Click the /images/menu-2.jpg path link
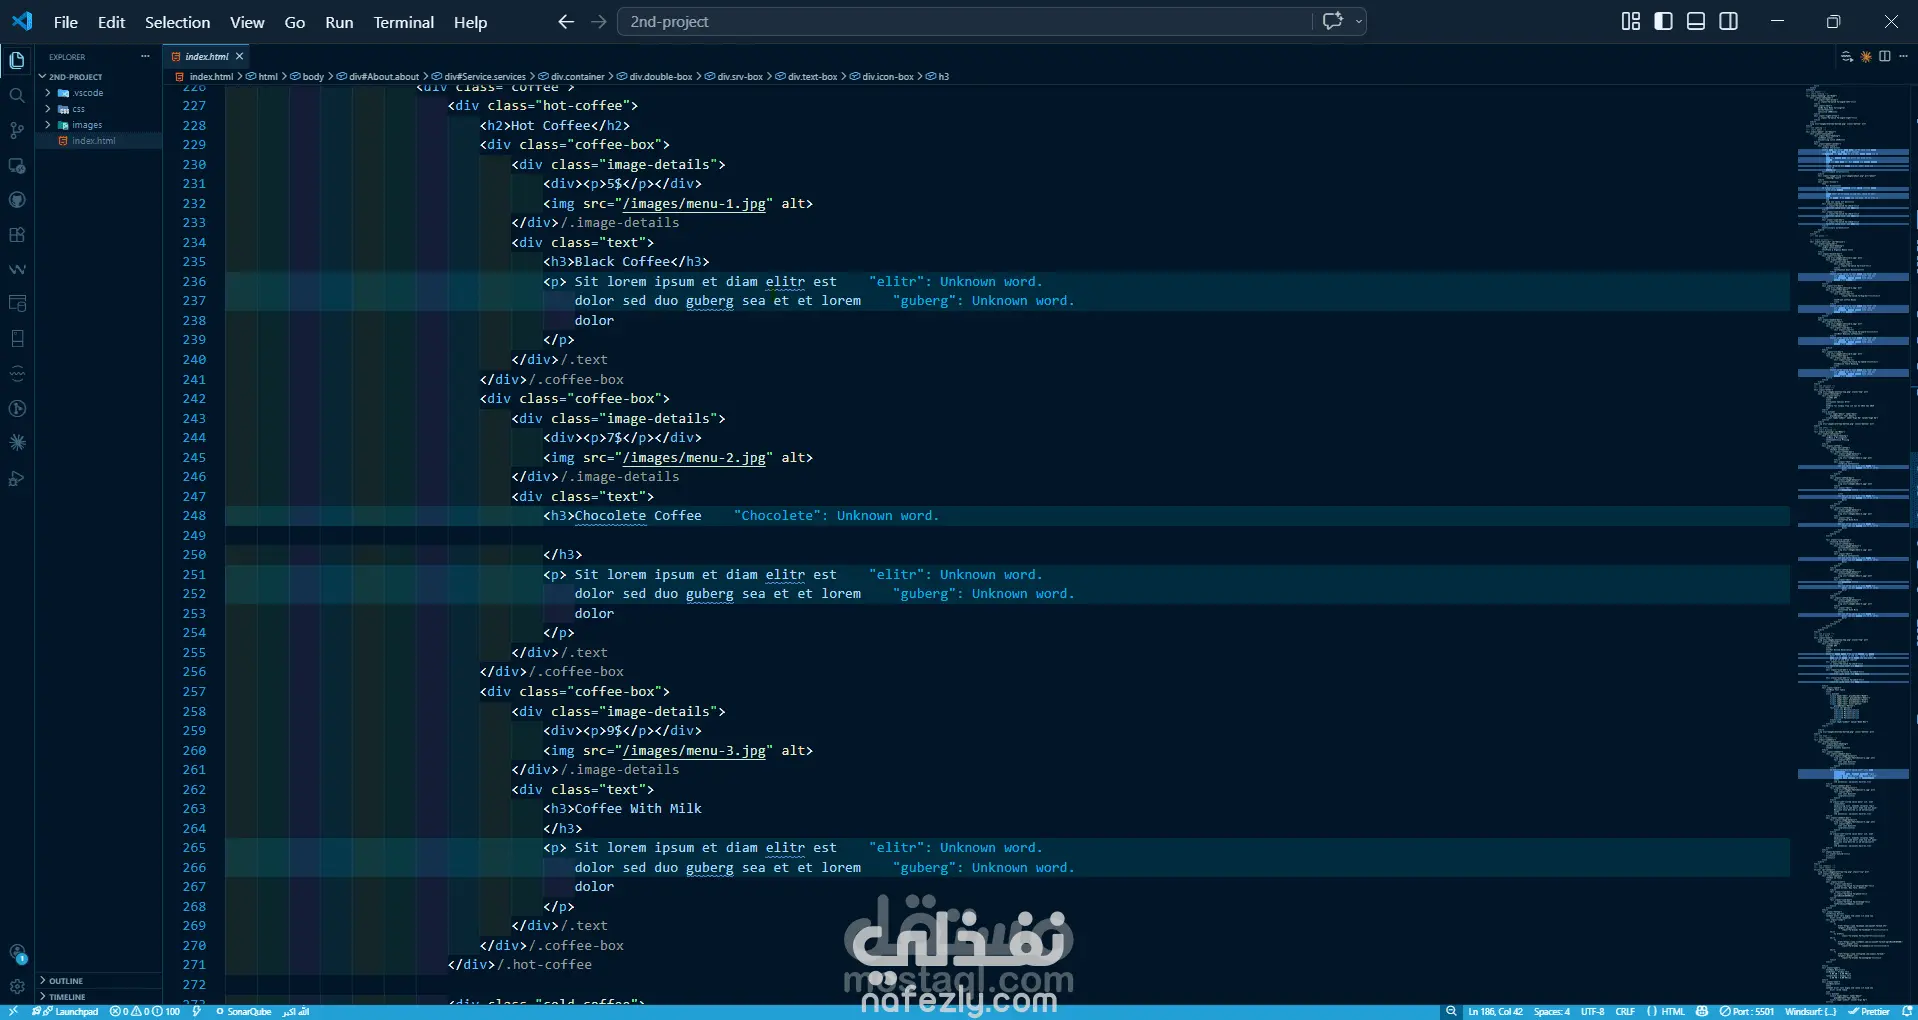 click(x=694, y=458)
